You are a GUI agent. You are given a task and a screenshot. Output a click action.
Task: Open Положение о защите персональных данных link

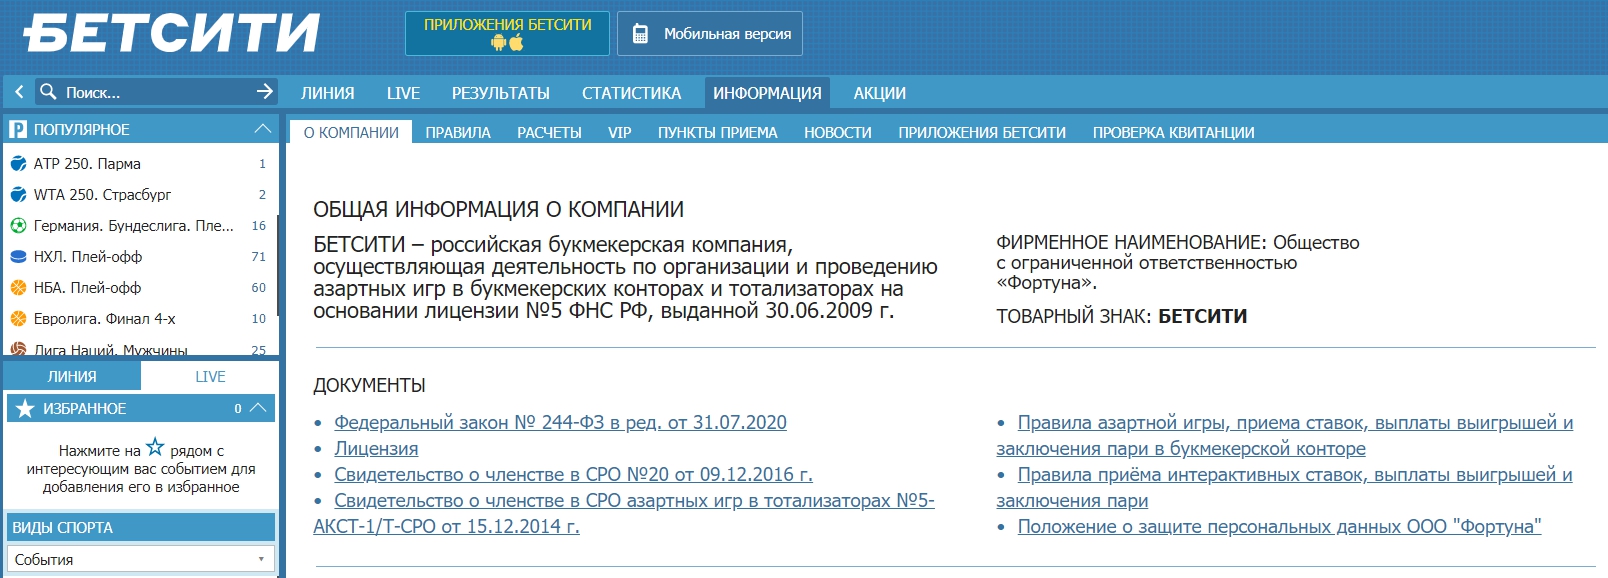1279,526
